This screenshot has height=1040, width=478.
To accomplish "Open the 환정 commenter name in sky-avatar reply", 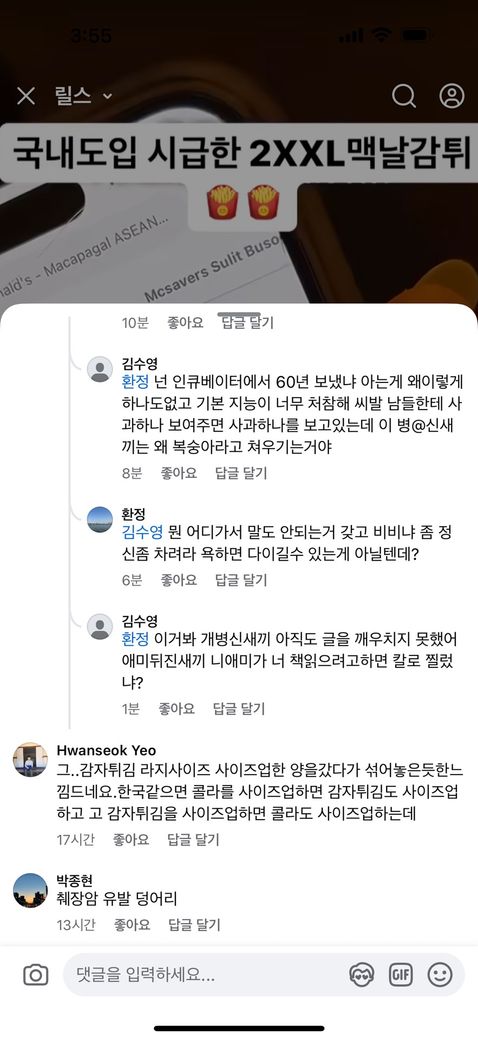I will click(133, 514).
